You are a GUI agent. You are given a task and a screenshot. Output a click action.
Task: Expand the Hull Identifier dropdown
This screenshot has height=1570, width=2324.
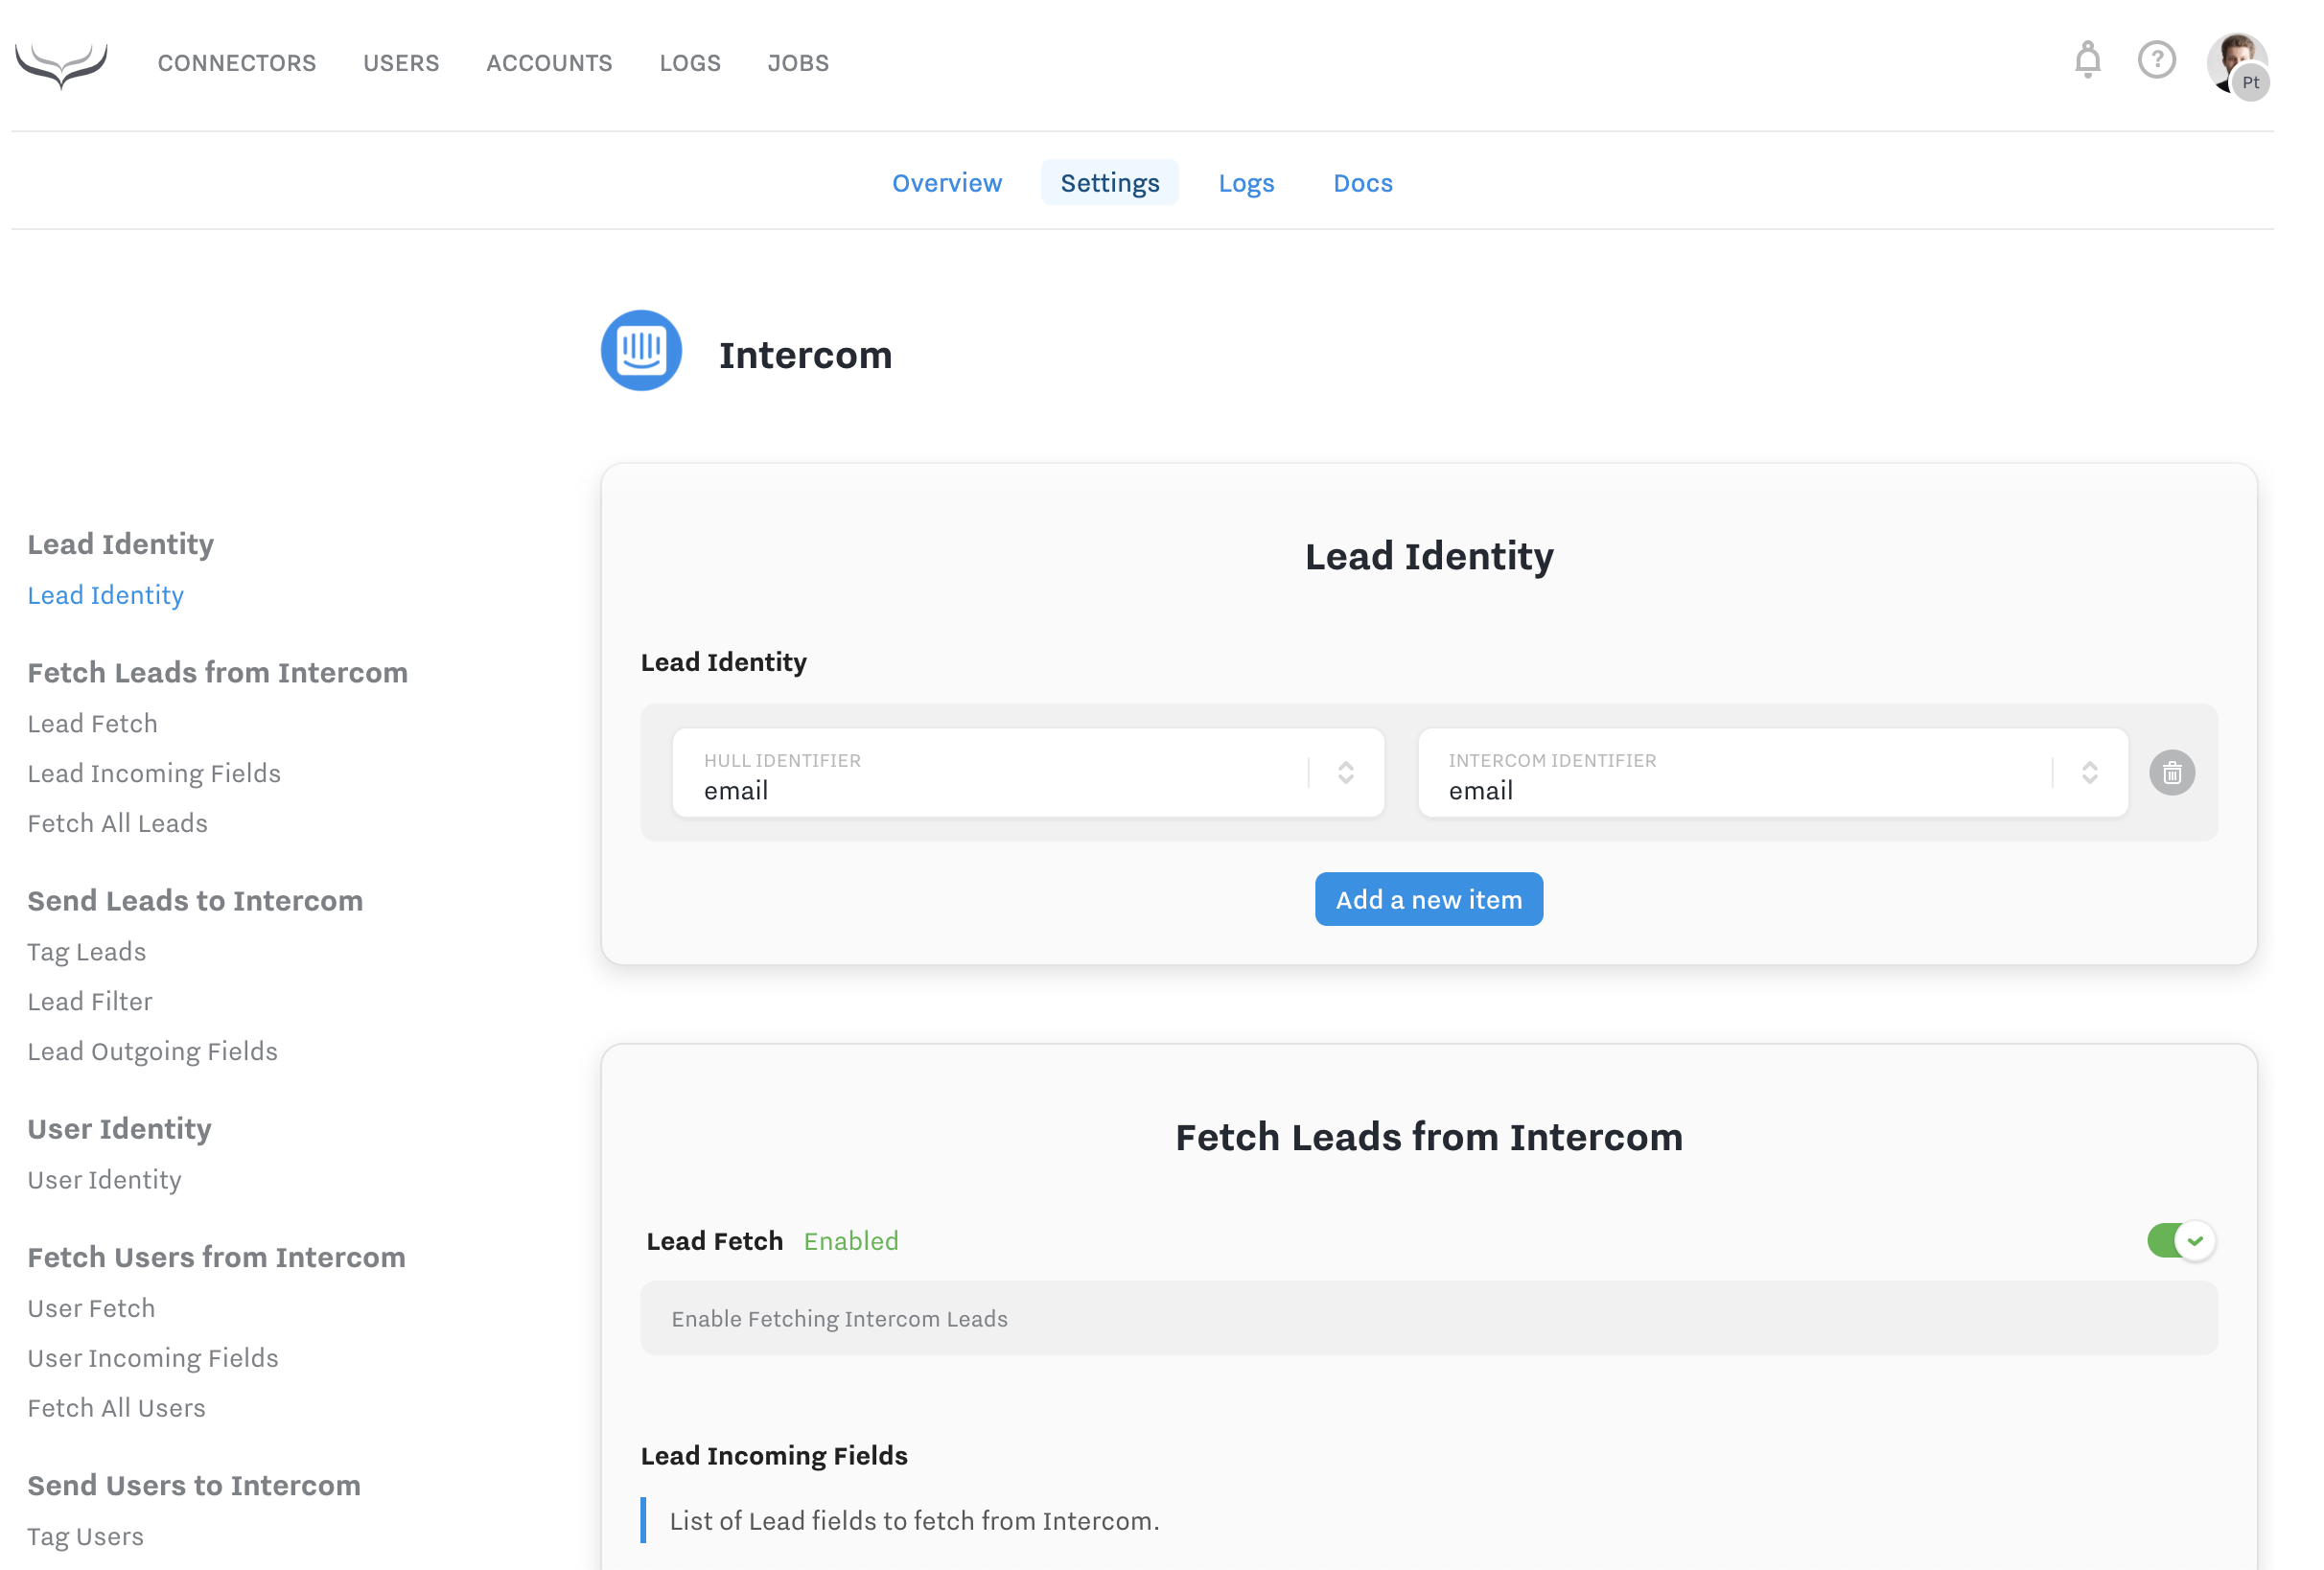1345,773
